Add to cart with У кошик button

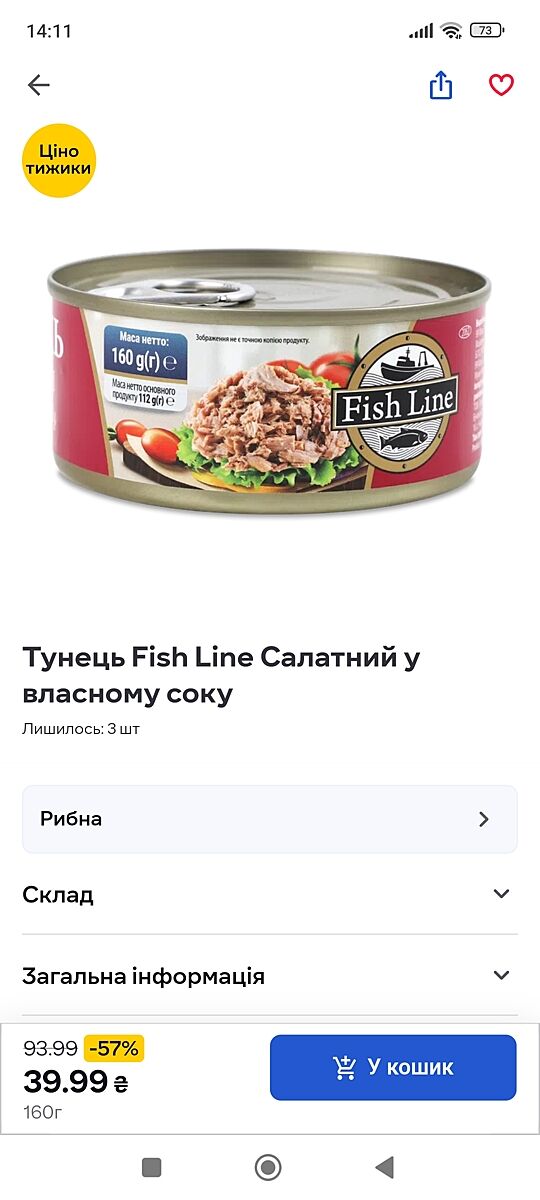click(393, 1067)
